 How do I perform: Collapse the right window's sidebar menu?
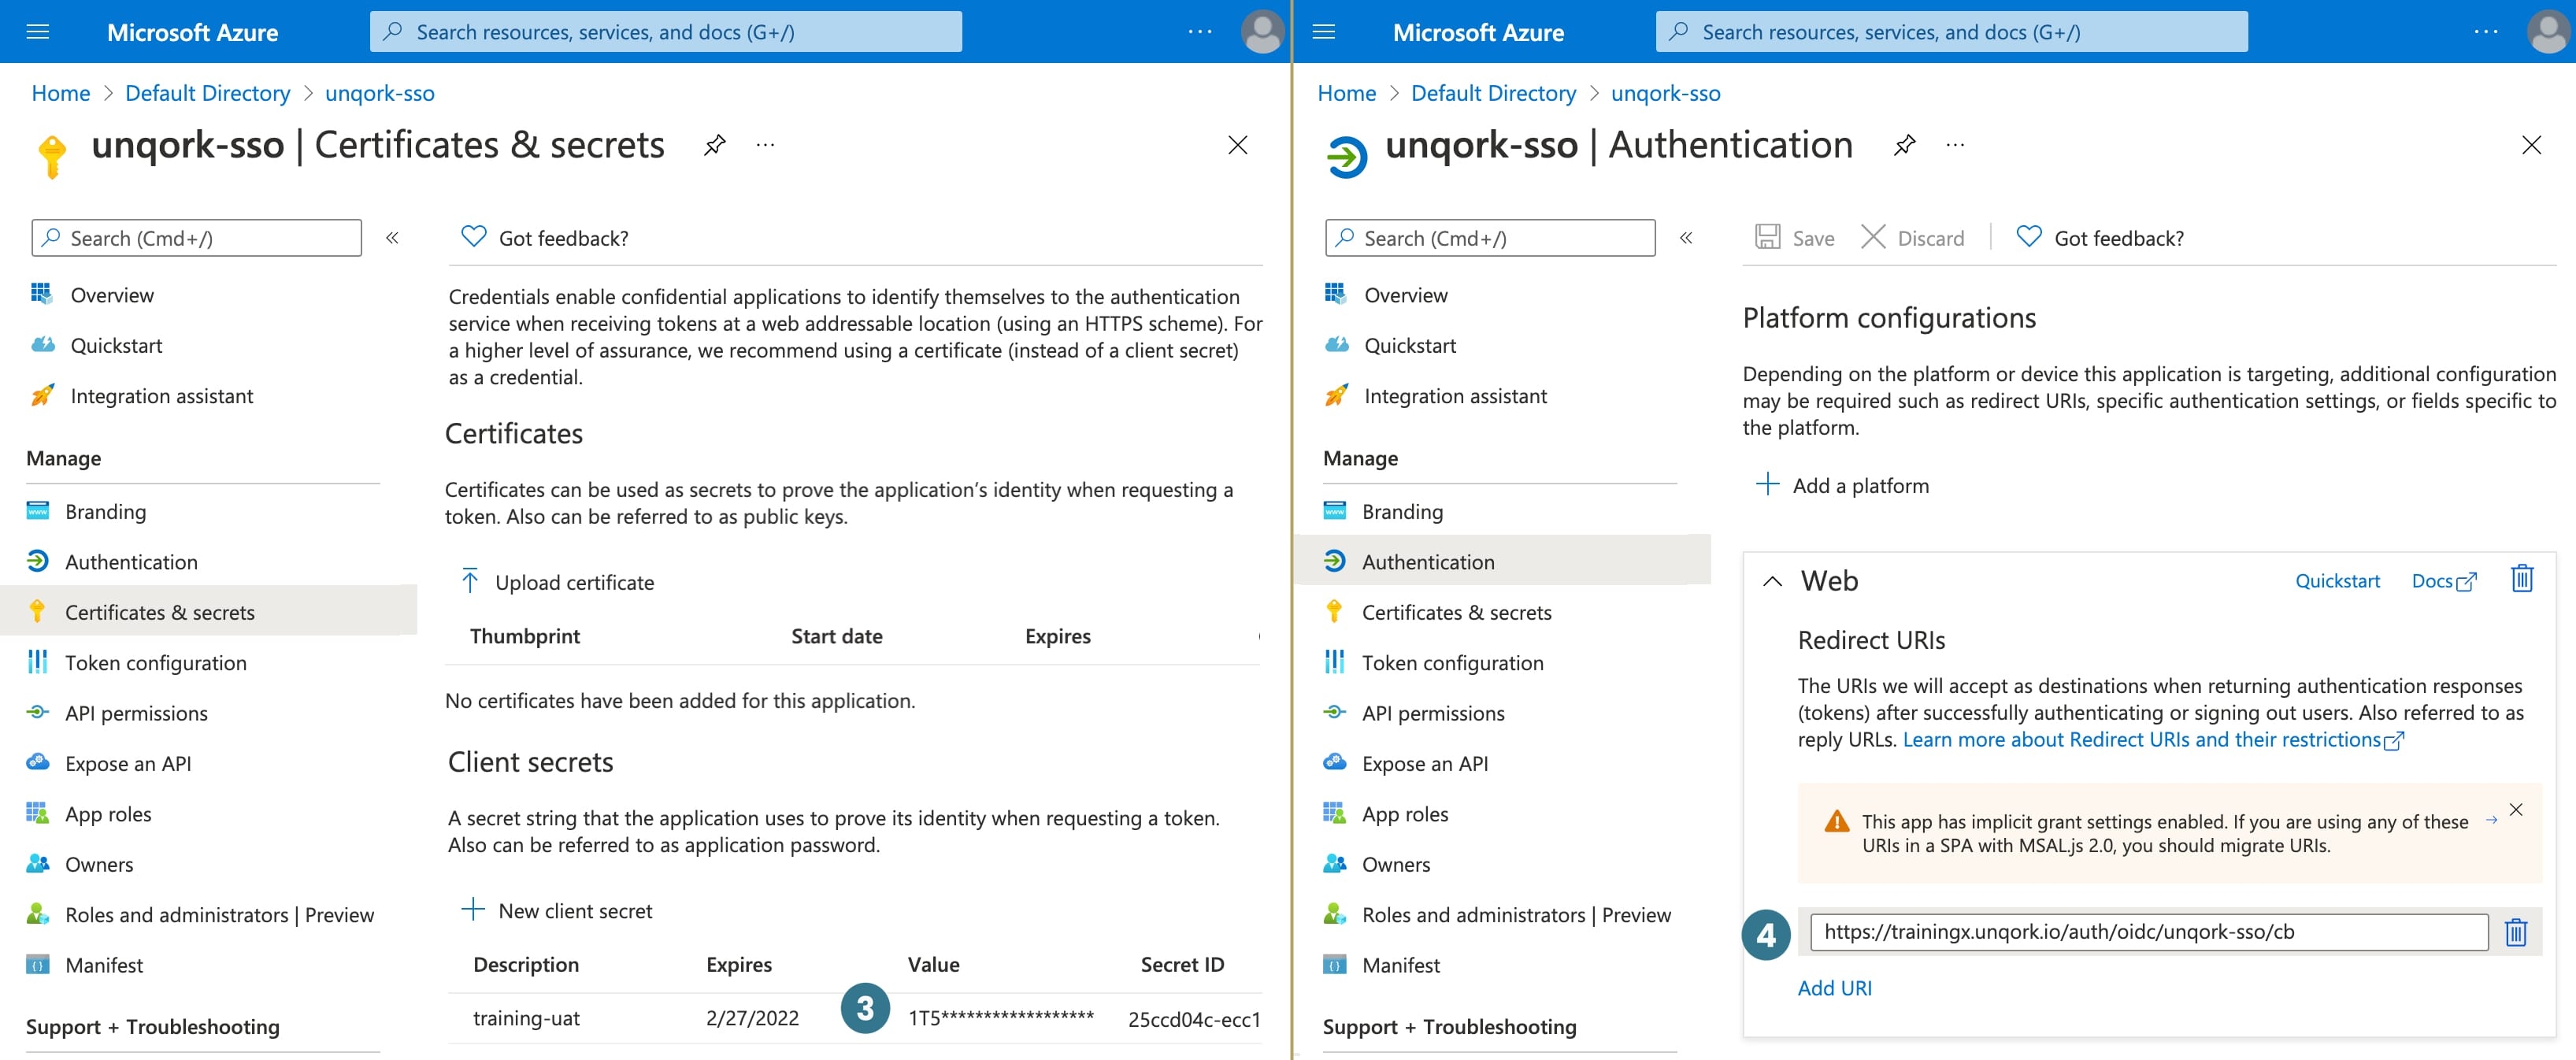pos(1686,238)
